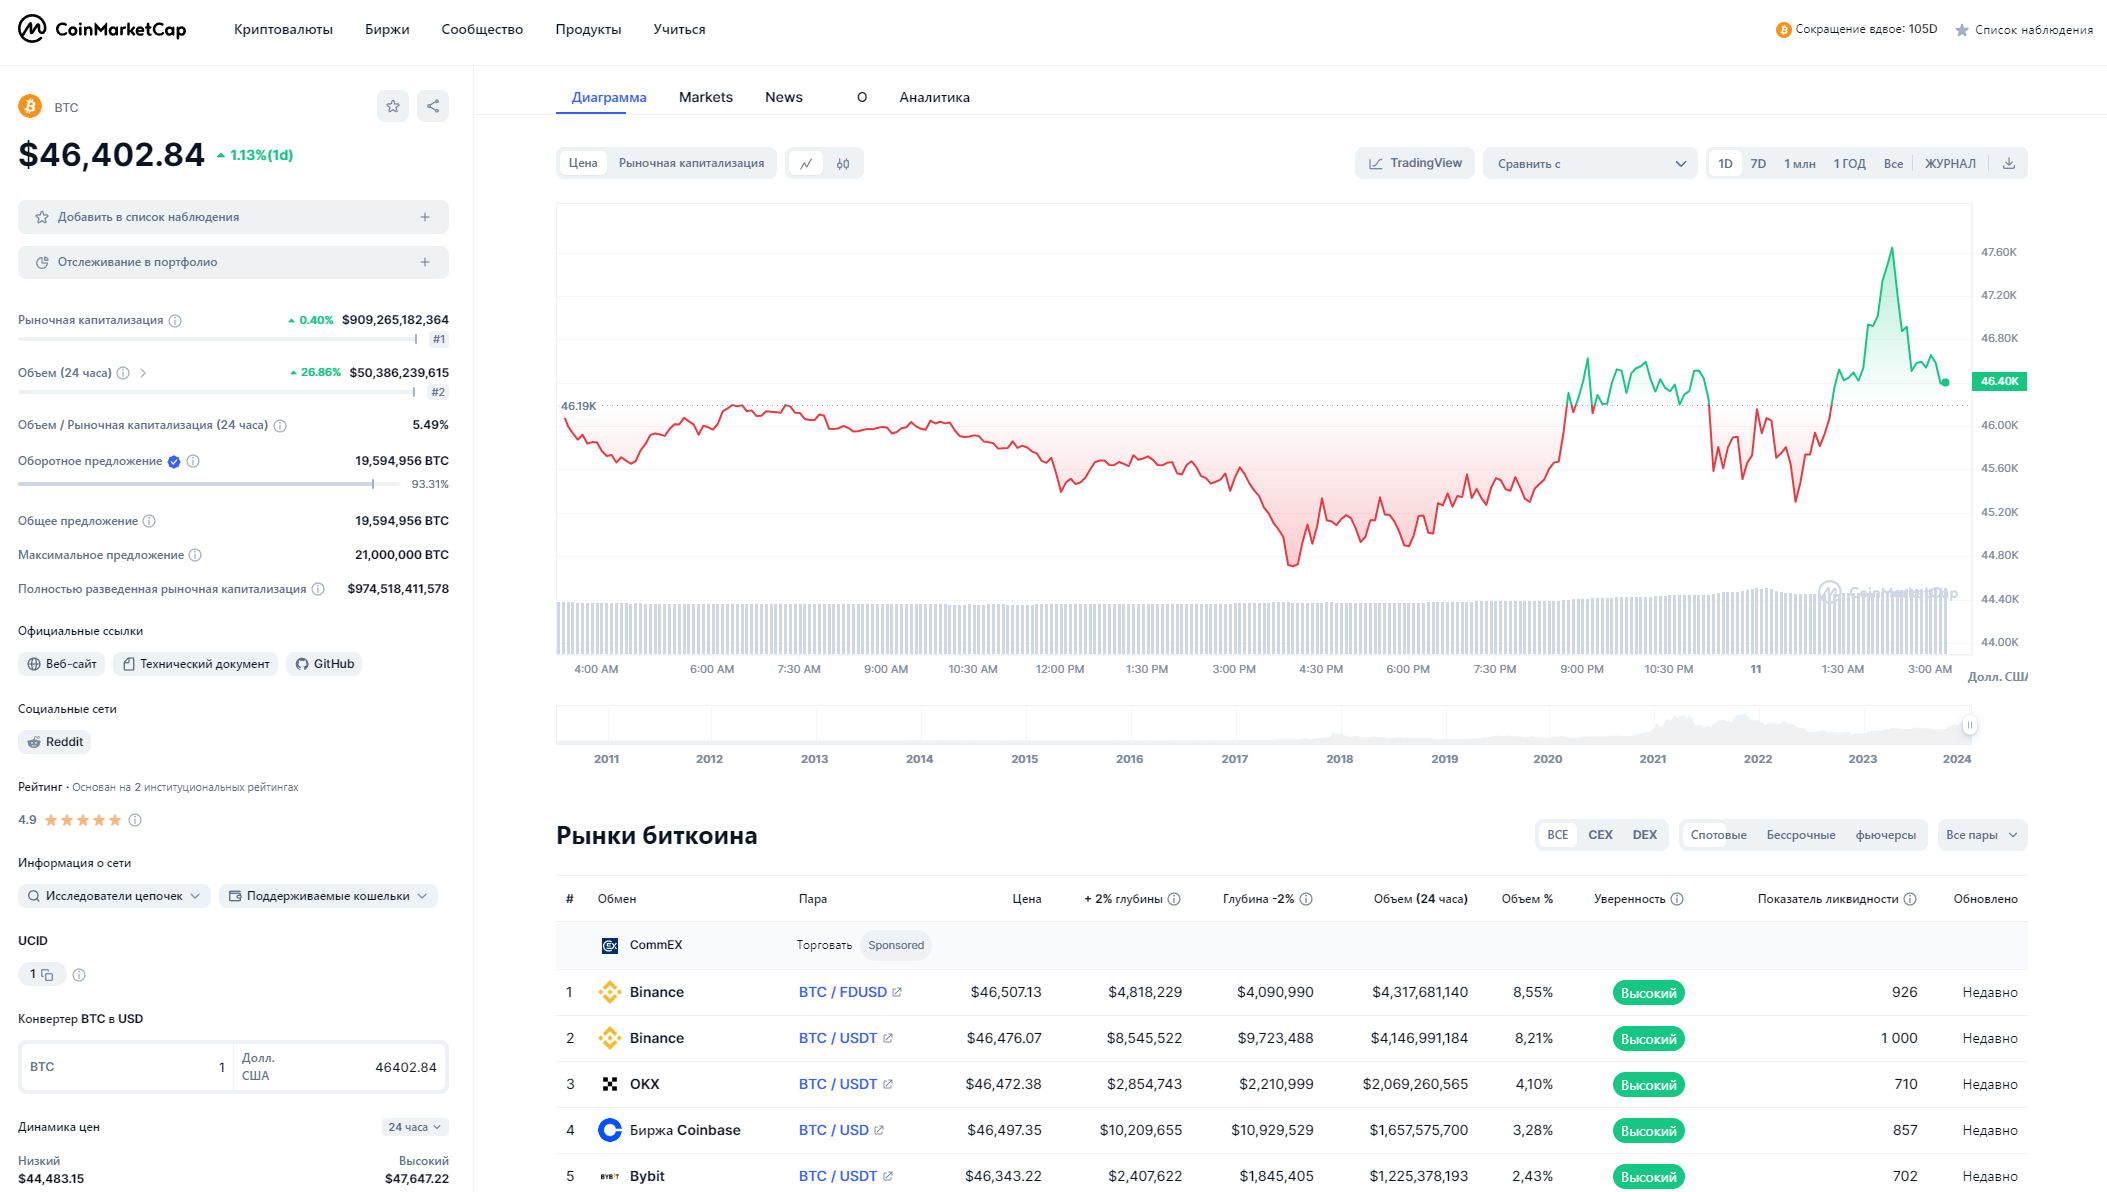Switch to Markets tab
This screenshot has height=1192, width=2107.
(706, 97)
